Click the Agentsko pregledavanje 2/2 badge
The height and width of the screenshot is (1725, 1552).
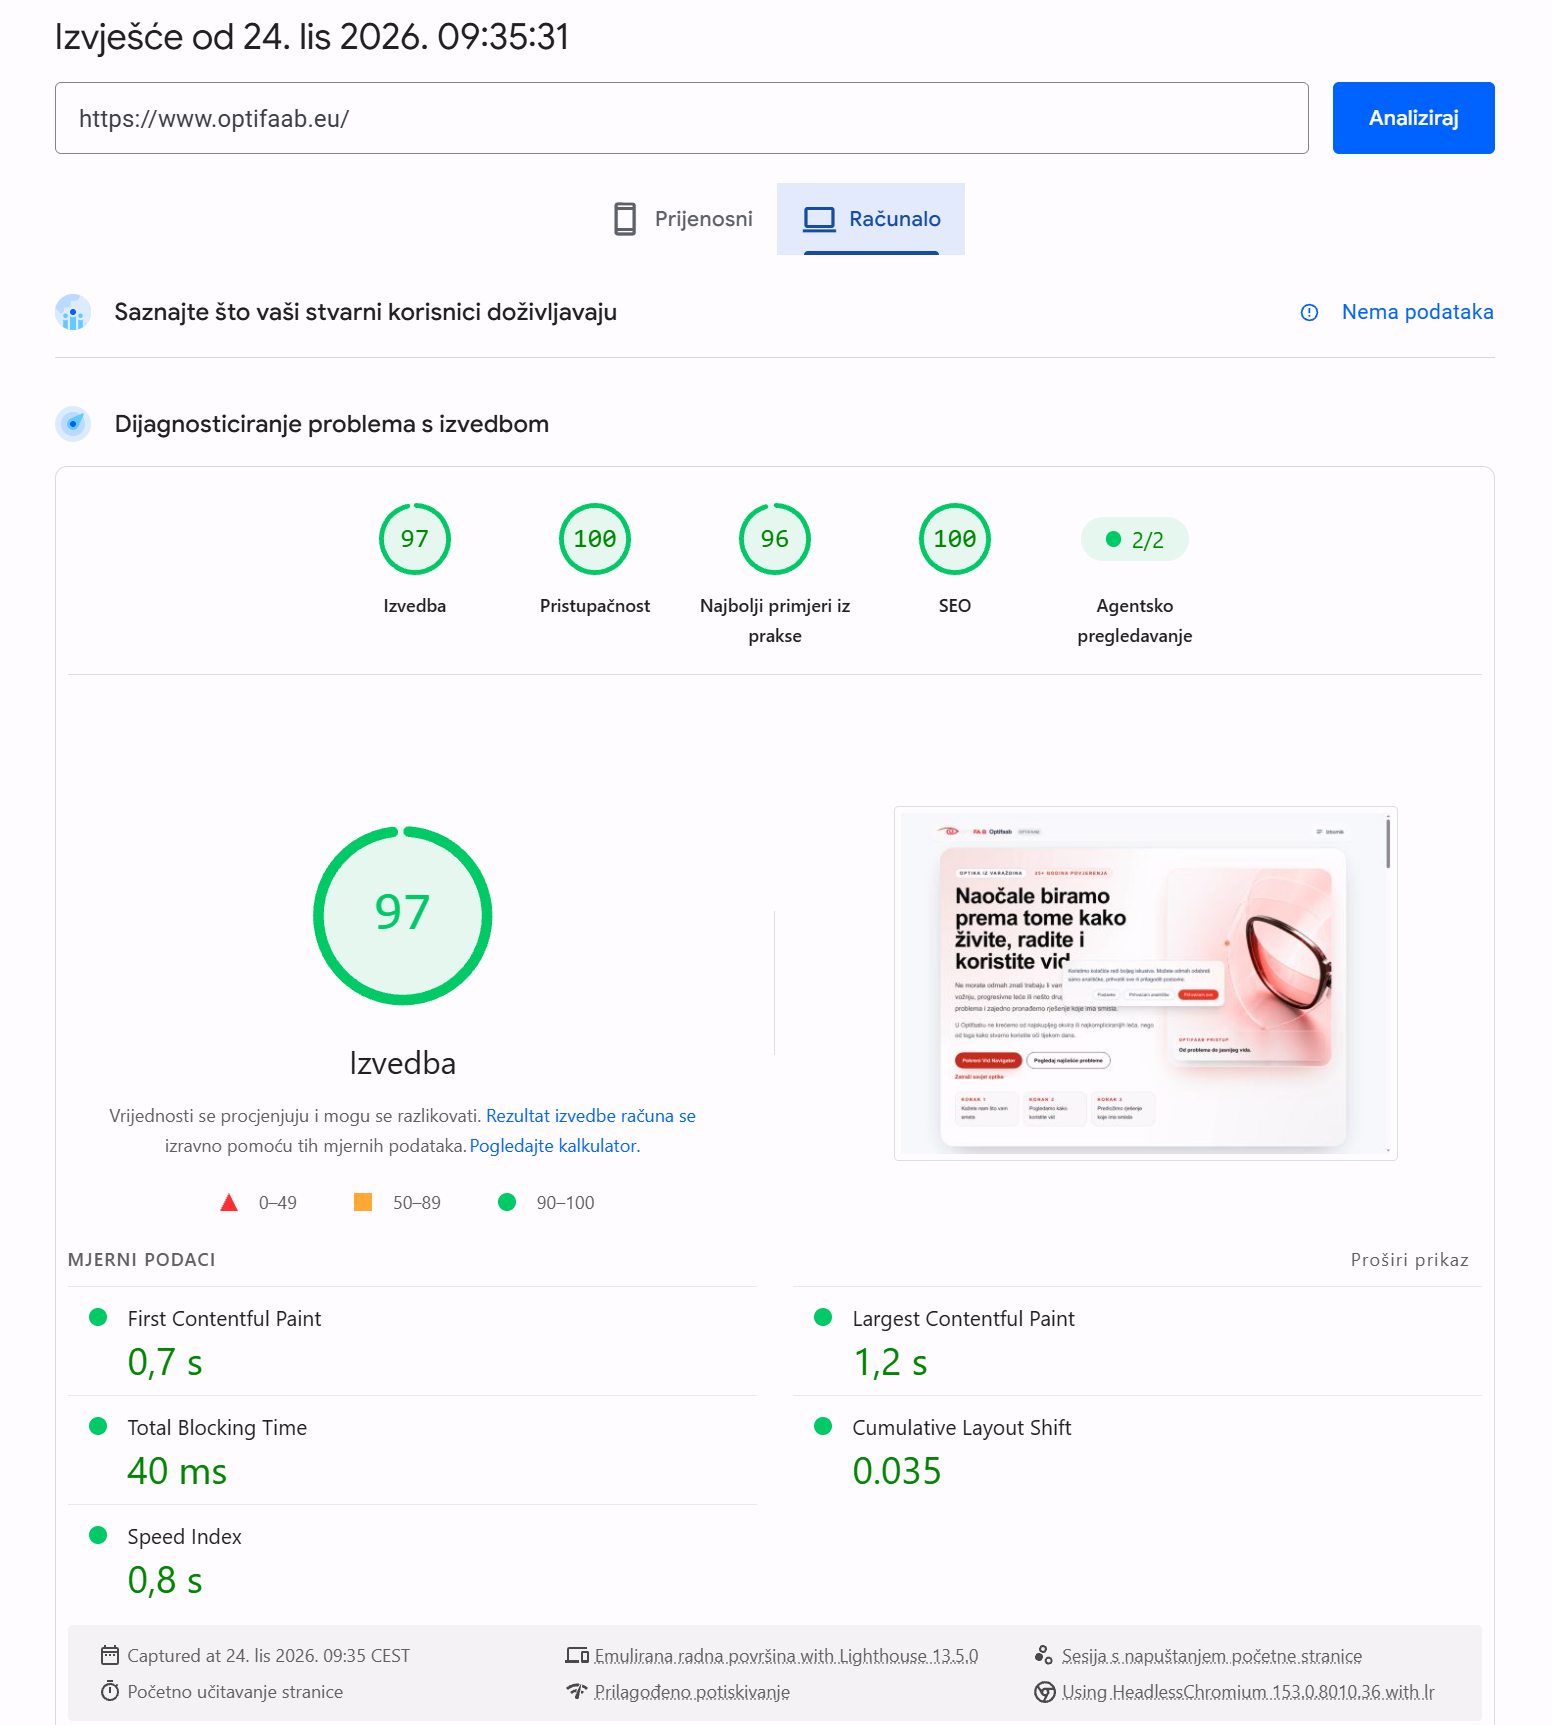(1135, 540)
